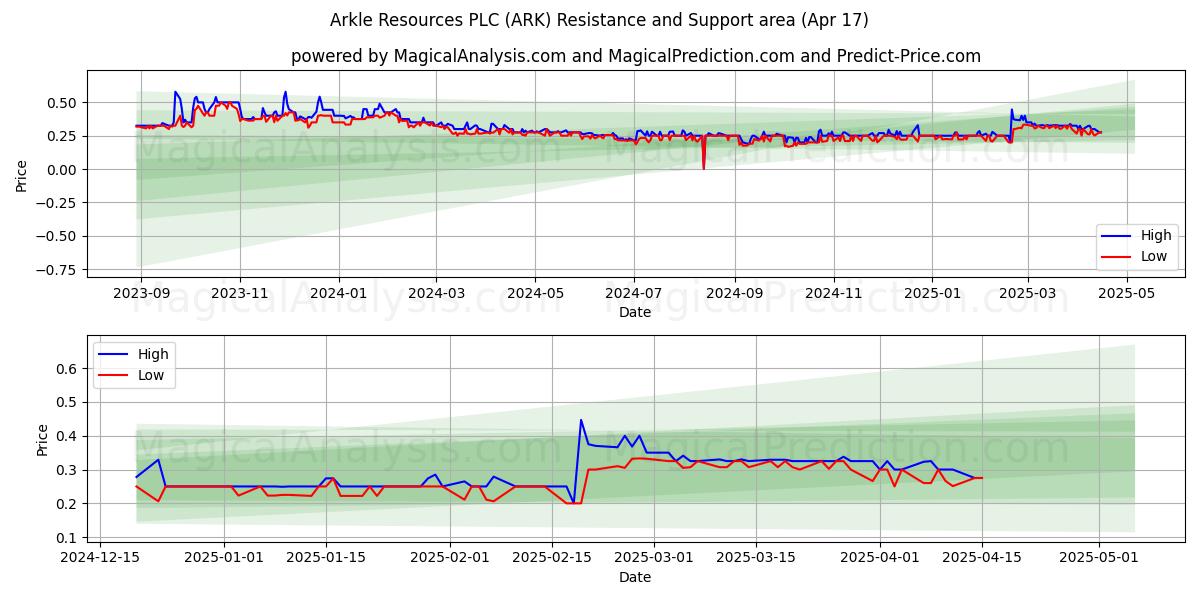Click the '2025-04-15' tick label
The height and width of the screenshot is (600, 1200).
click(x=982, y=558)
